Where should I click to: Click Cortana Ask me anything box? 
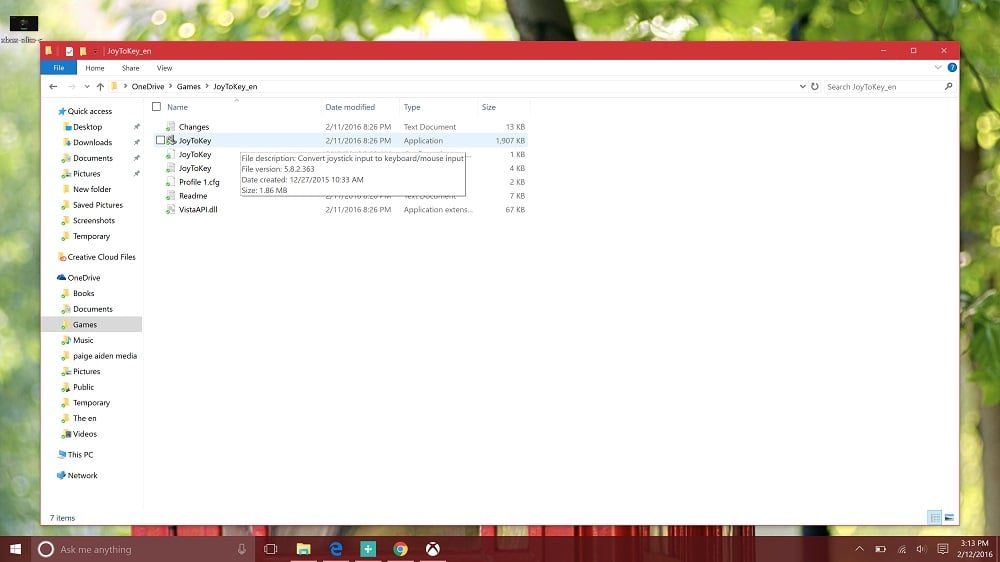pos(143,549)
